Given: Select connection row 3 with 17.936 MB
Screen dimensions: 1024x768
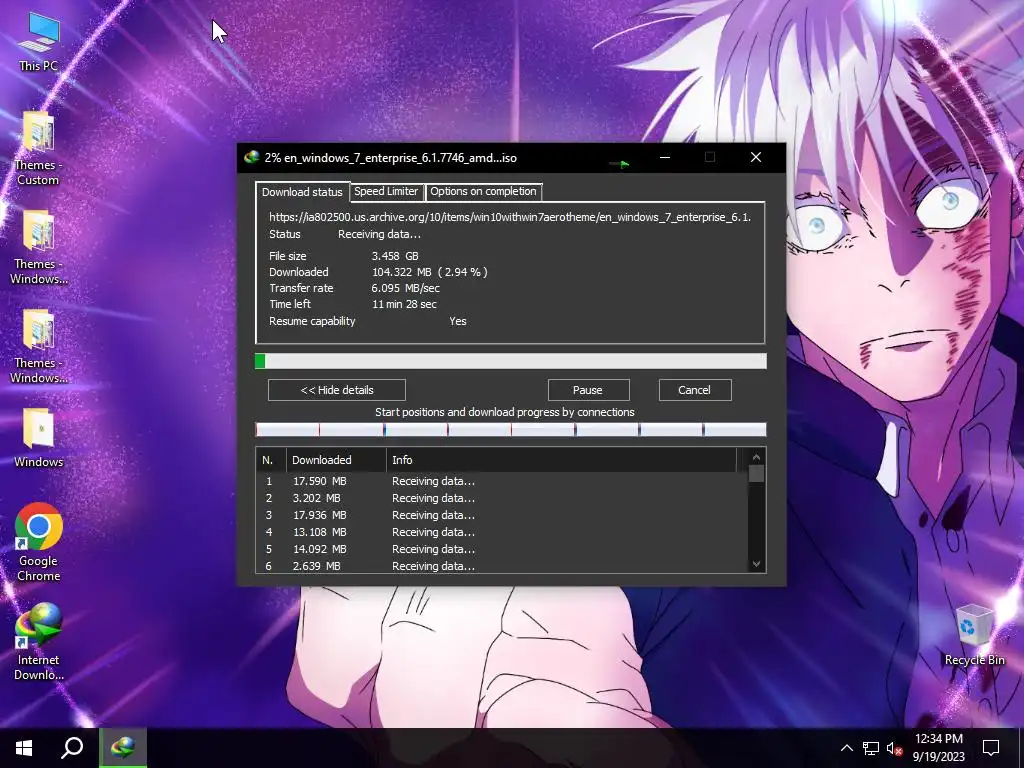Looking at the screenshot, I should point(502,515).
